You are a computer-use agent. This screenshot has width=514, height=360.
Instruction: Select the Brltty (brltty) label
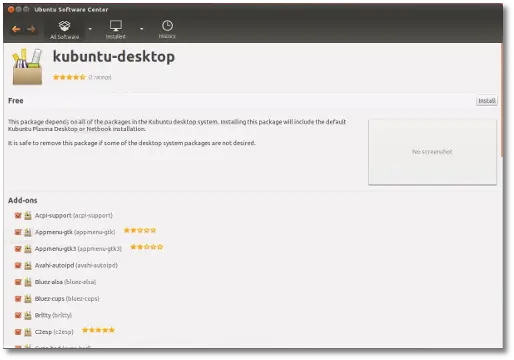(53, 315)
